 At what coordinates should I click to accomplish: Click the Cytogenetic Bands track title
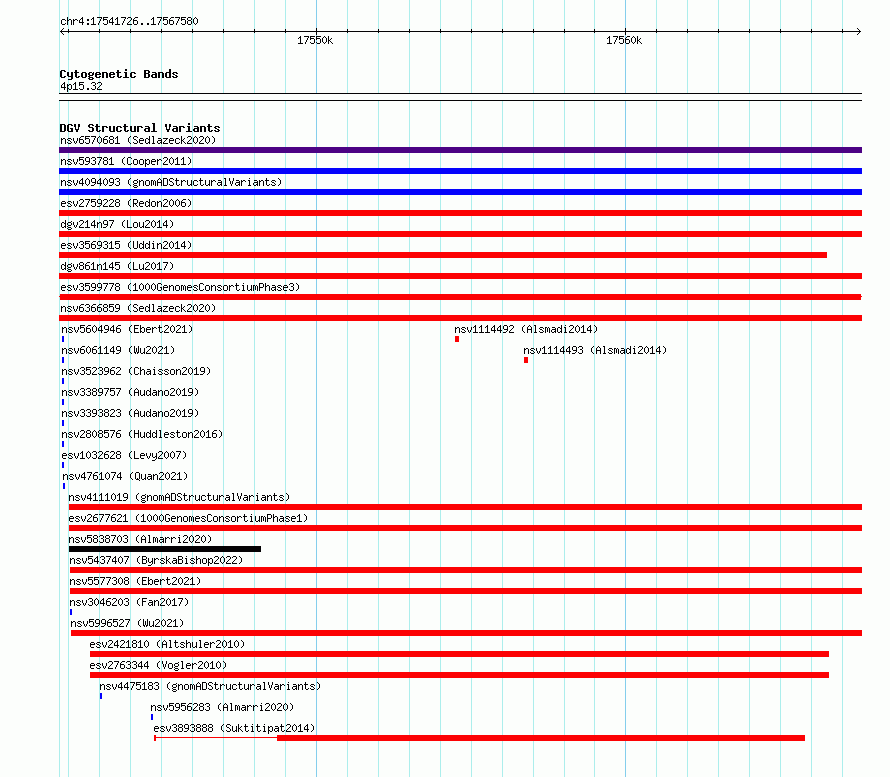pos(119,74)
